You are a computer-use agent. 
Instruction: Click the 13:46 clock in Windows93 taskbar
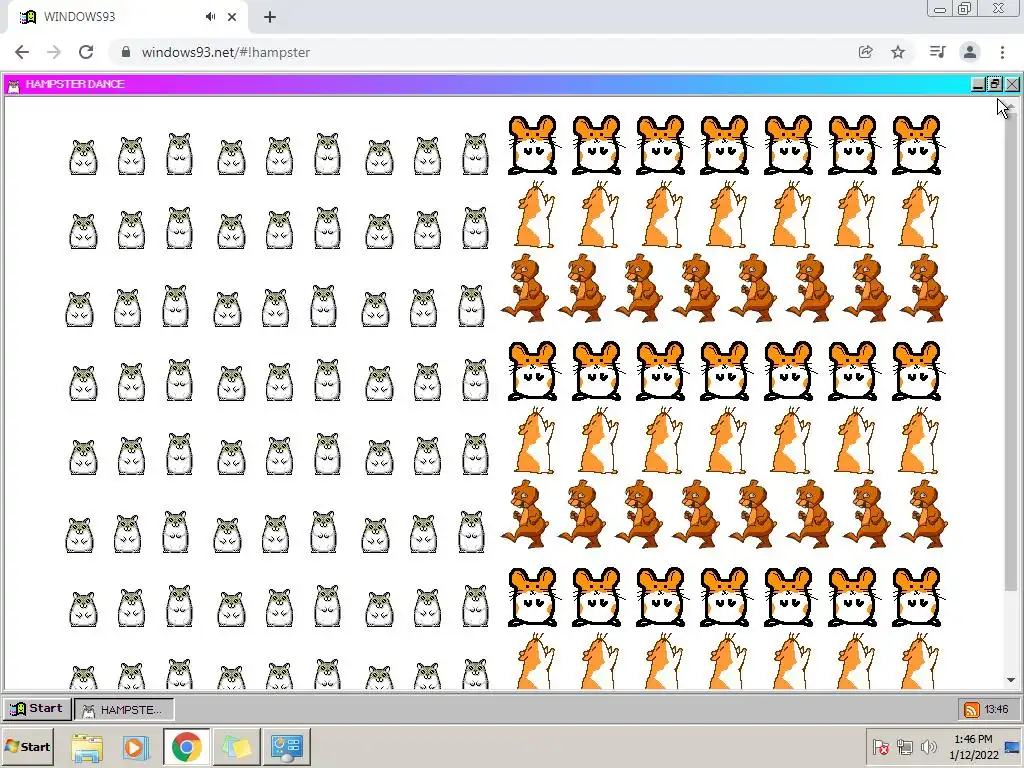(996, 709)
